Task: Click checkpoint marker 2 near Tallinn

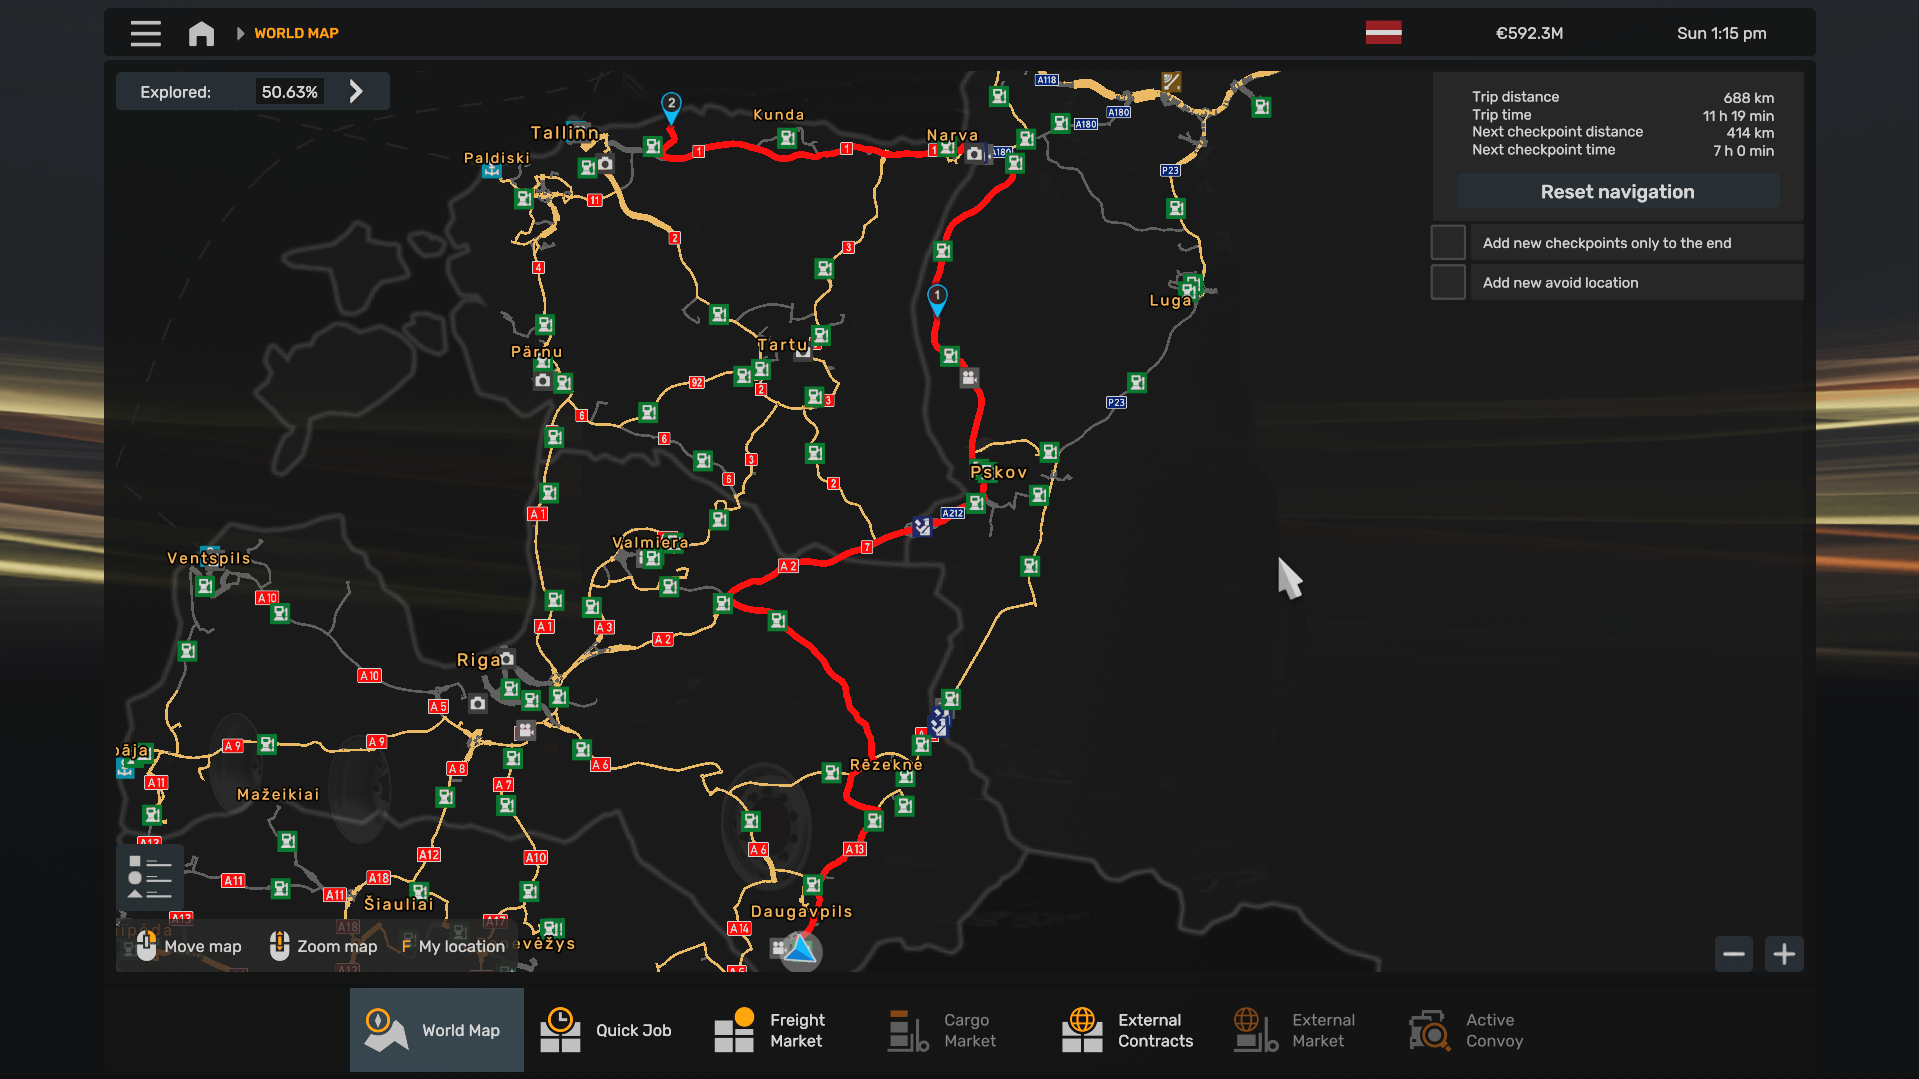Action: click(x=671, y=105)
